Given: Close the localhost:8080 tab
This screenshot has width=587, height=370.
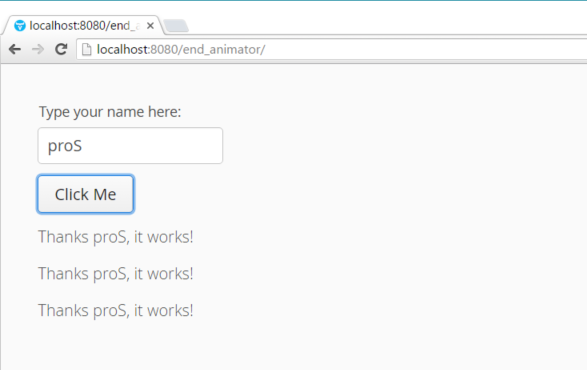Looking at the screenshot, I should pyautogui.click(x=150, y=25).
